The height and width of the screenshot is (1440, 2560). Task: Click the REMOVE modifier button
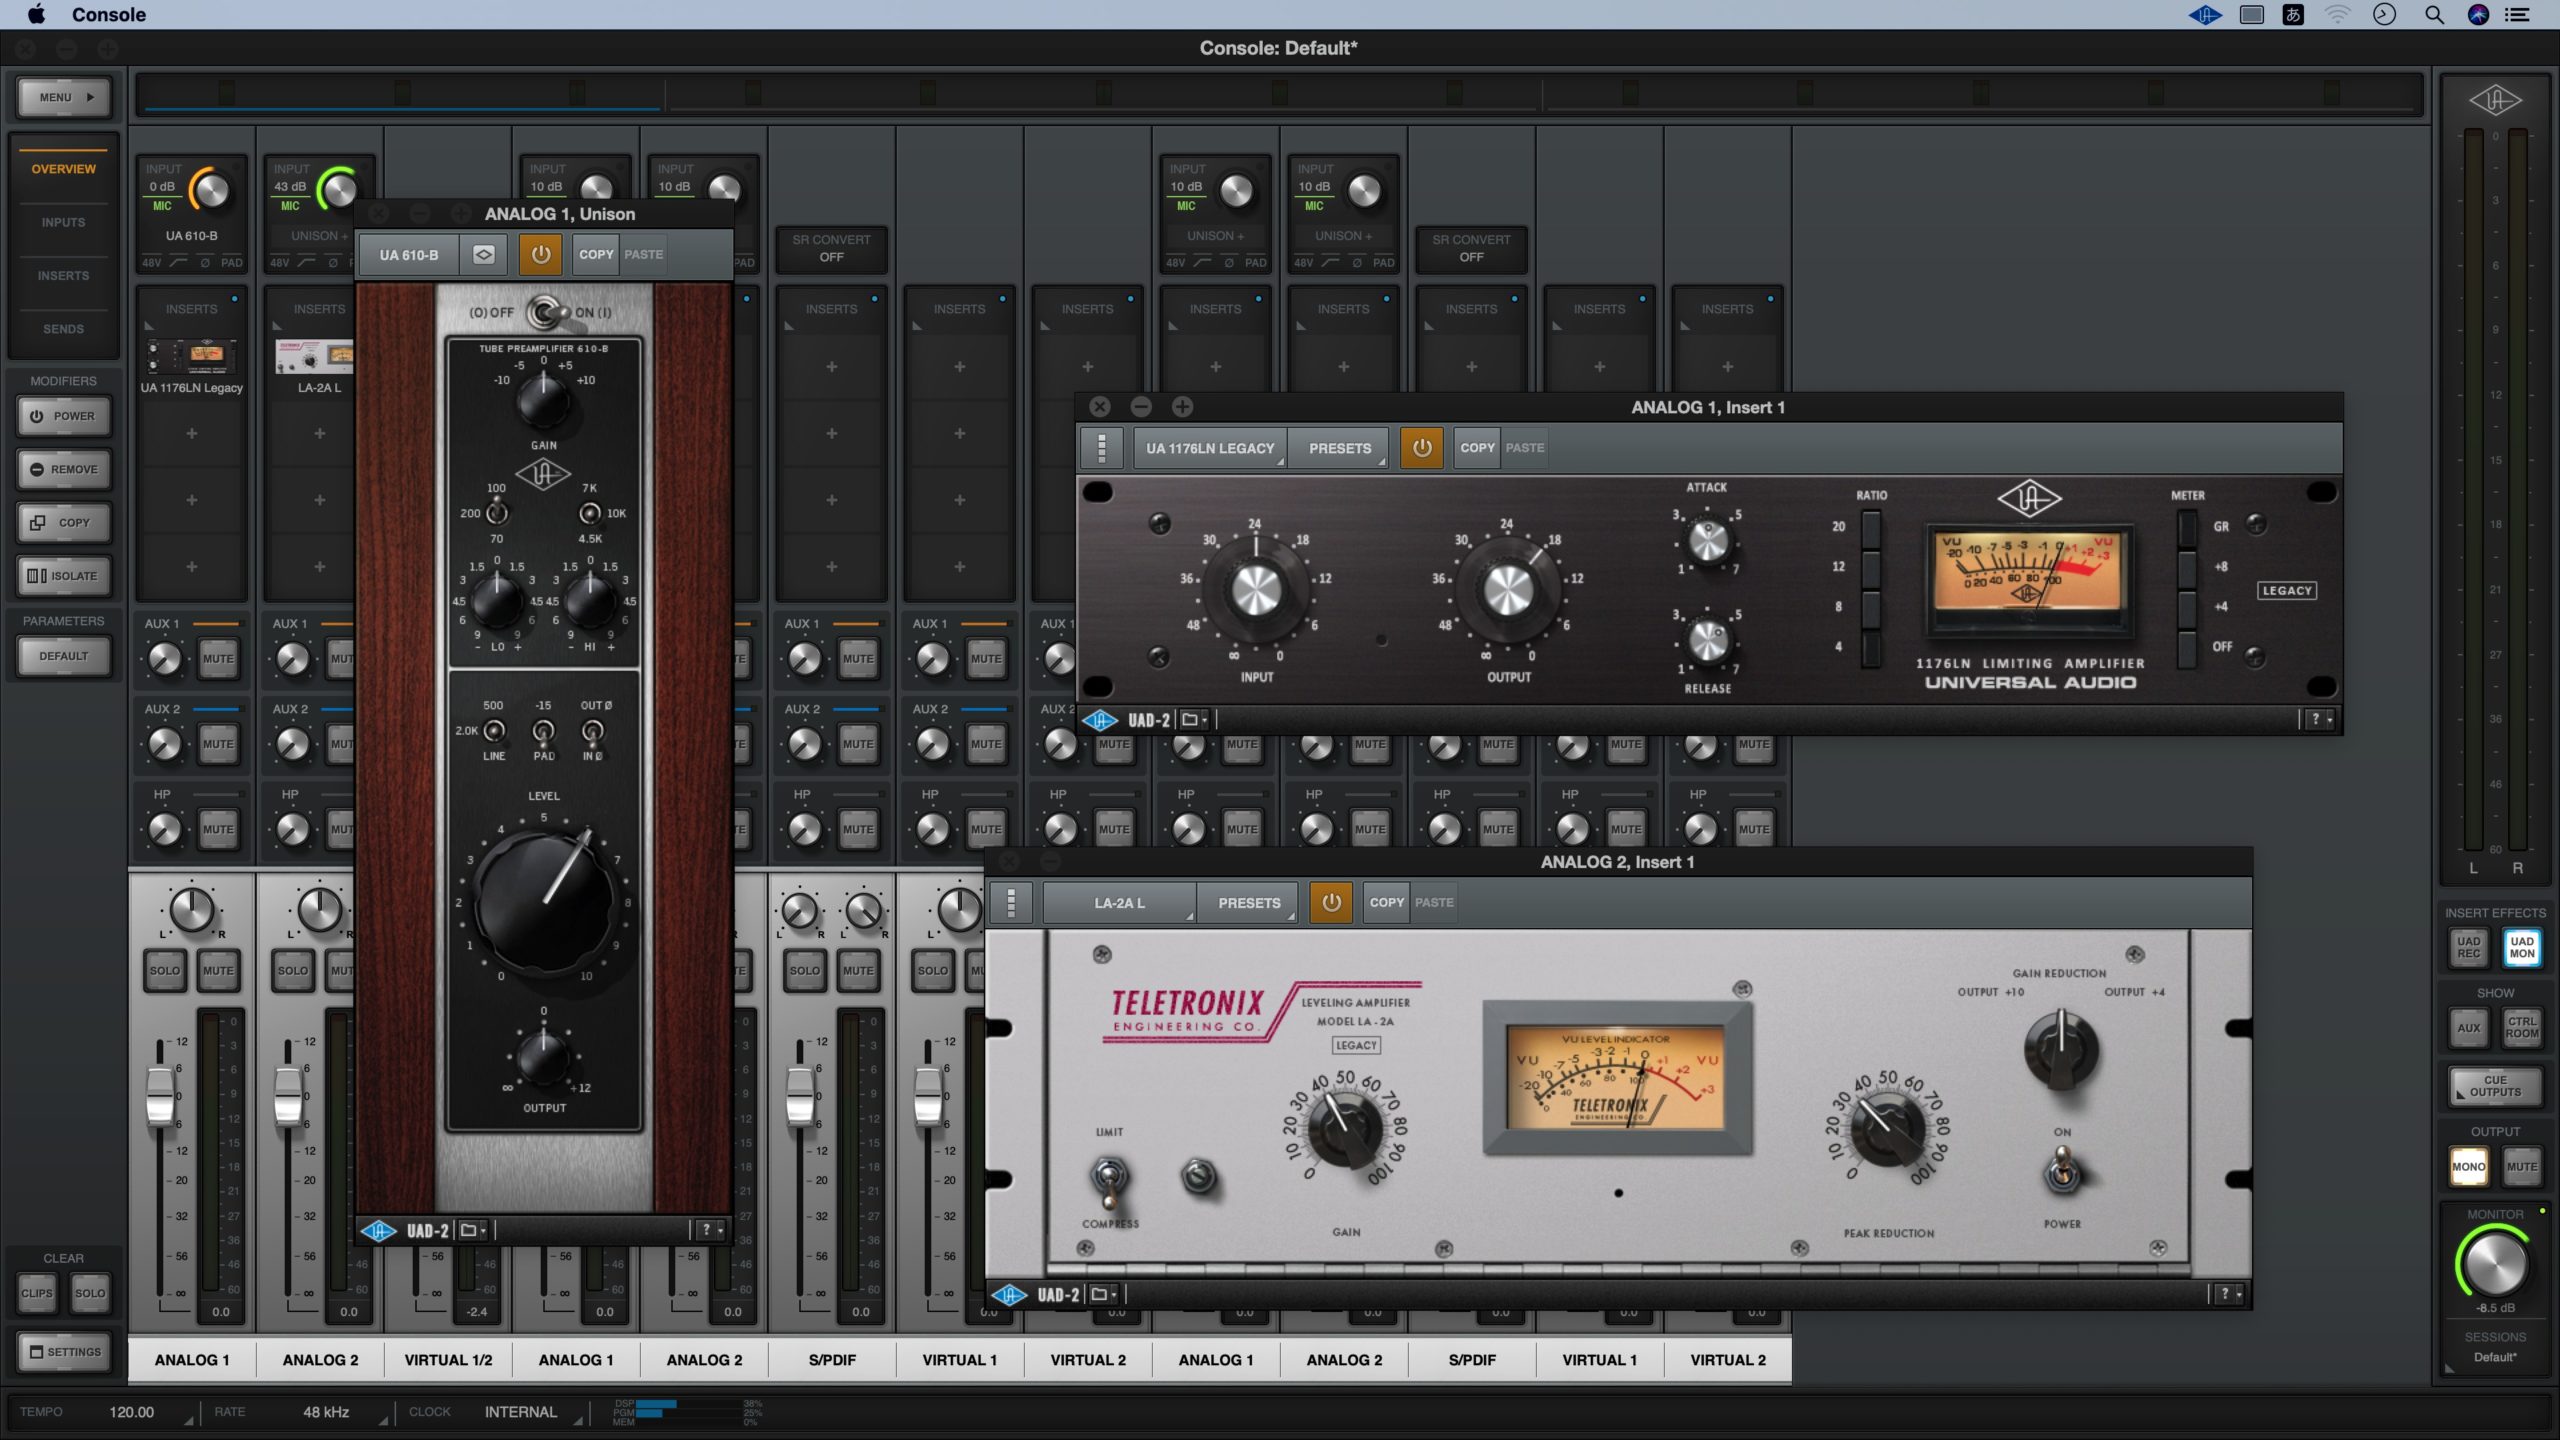click(64, 469)
